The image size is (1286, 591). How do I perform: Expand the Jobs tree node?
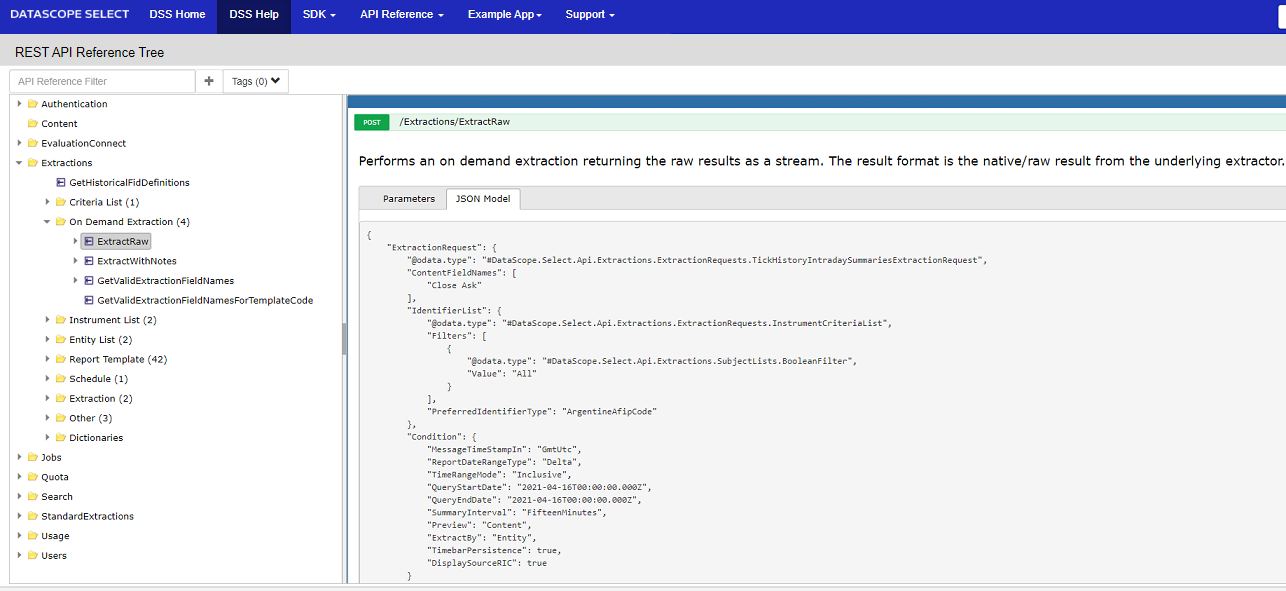19,457
